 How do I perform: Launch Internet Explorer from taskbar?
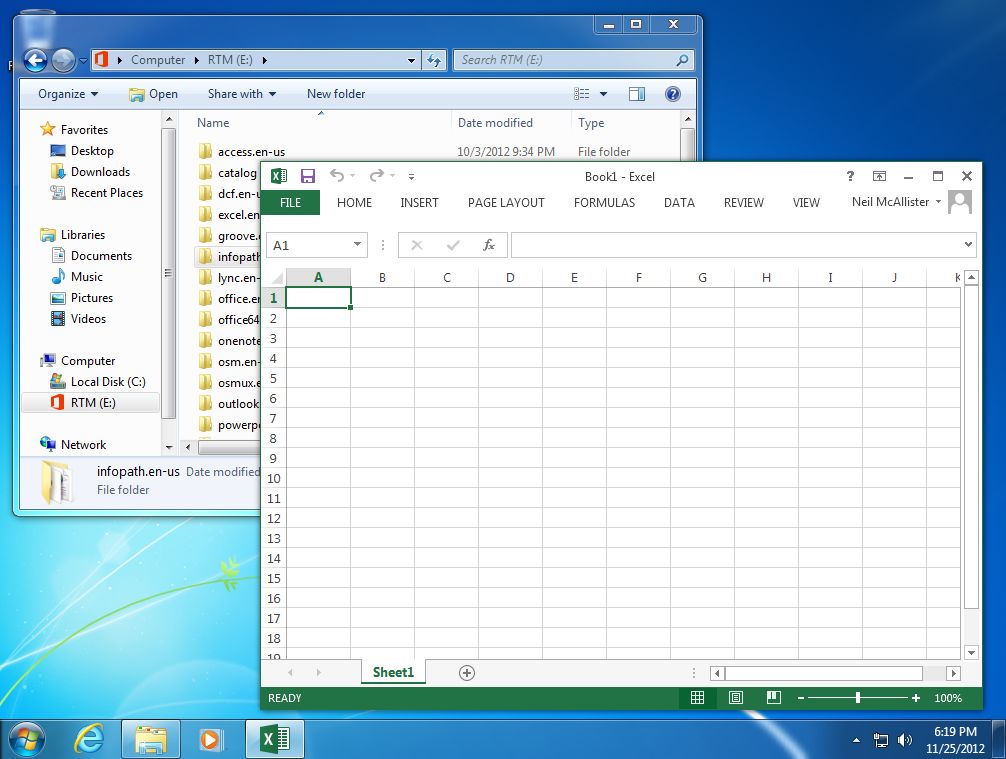click(x=89, y=740)
